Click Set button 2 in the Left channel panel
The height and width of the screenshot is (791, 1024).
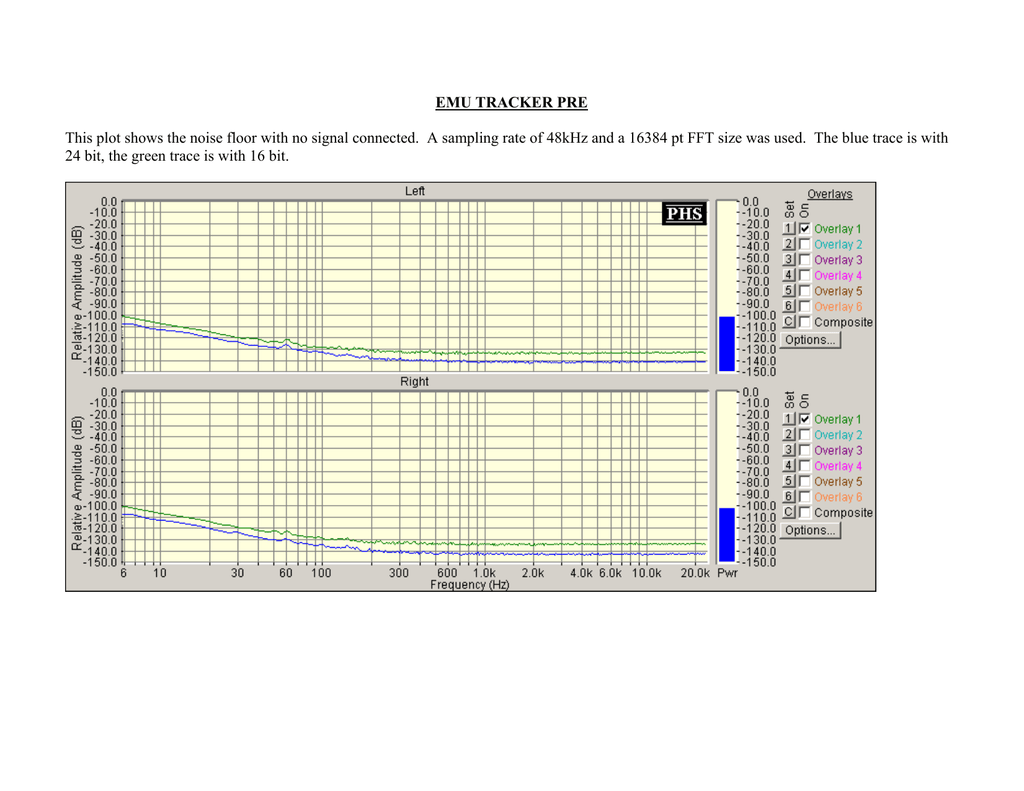coord(789,244)
